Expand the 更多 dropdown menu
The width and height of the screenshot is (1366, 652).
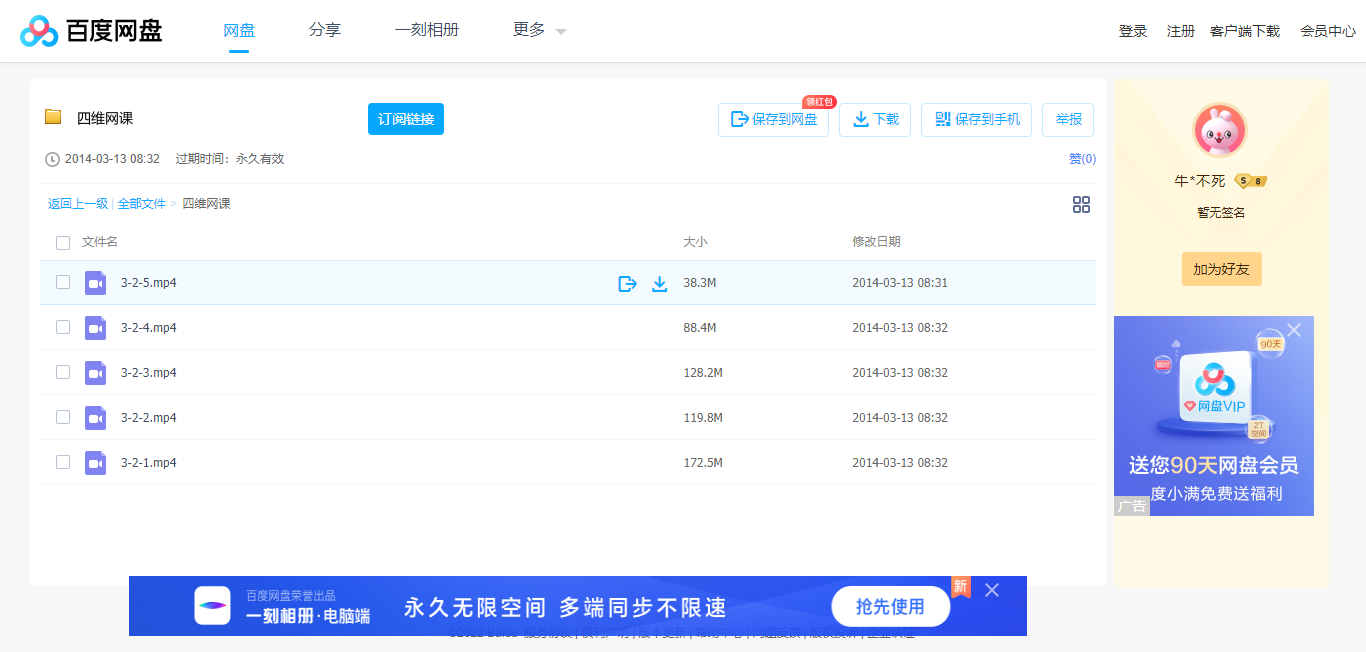[x=531, y=30]
